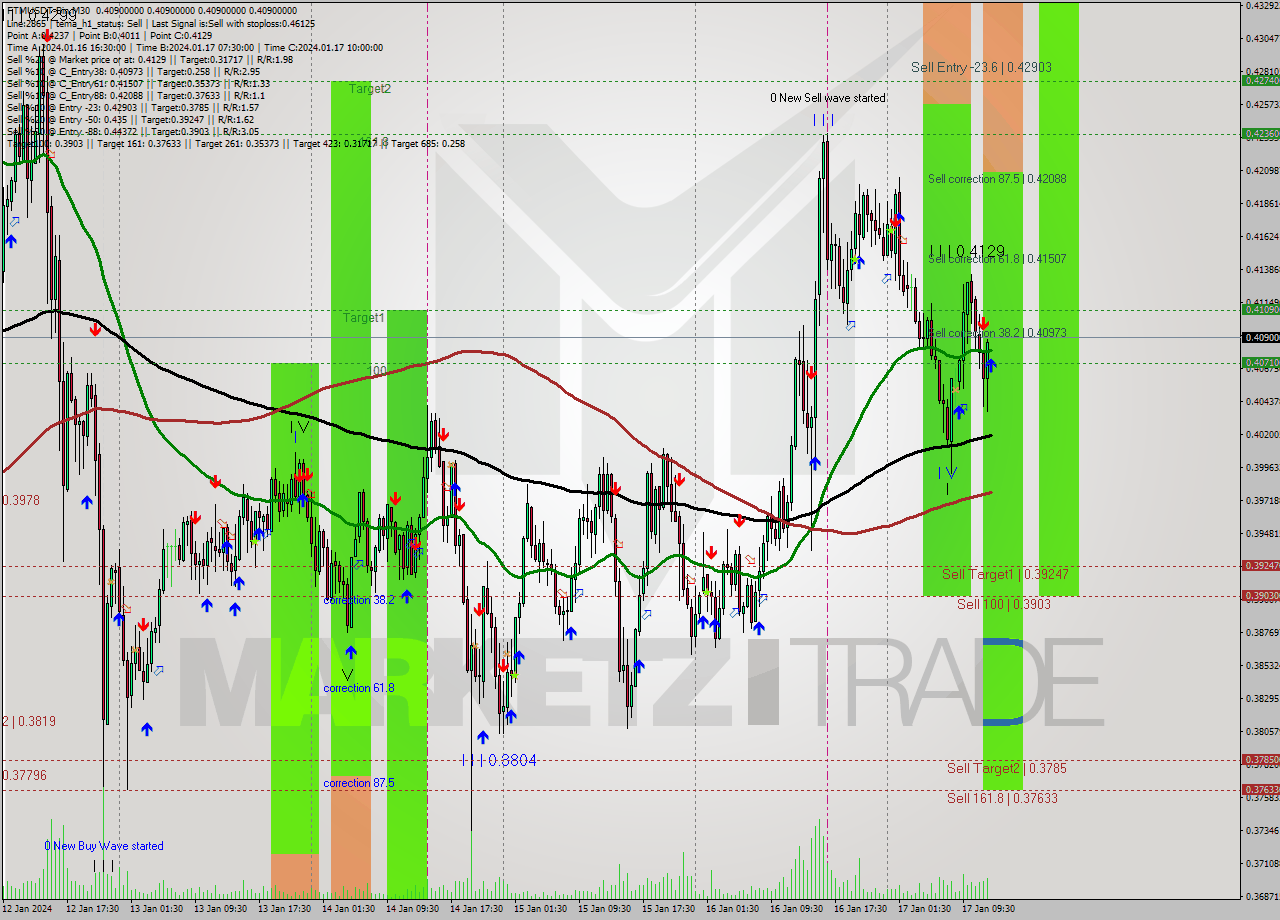Click the red 0.37850 price axis tag

pos(1260,759)
